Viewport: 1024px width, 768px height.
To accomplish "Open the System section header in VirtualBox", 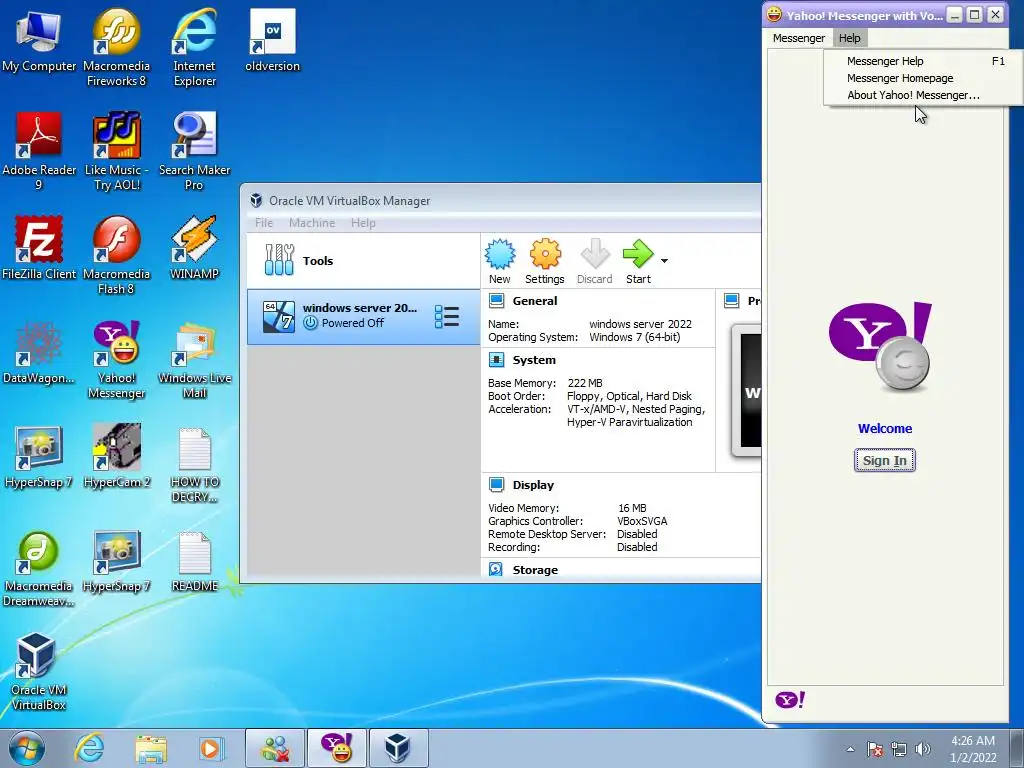I will [534, 360].
